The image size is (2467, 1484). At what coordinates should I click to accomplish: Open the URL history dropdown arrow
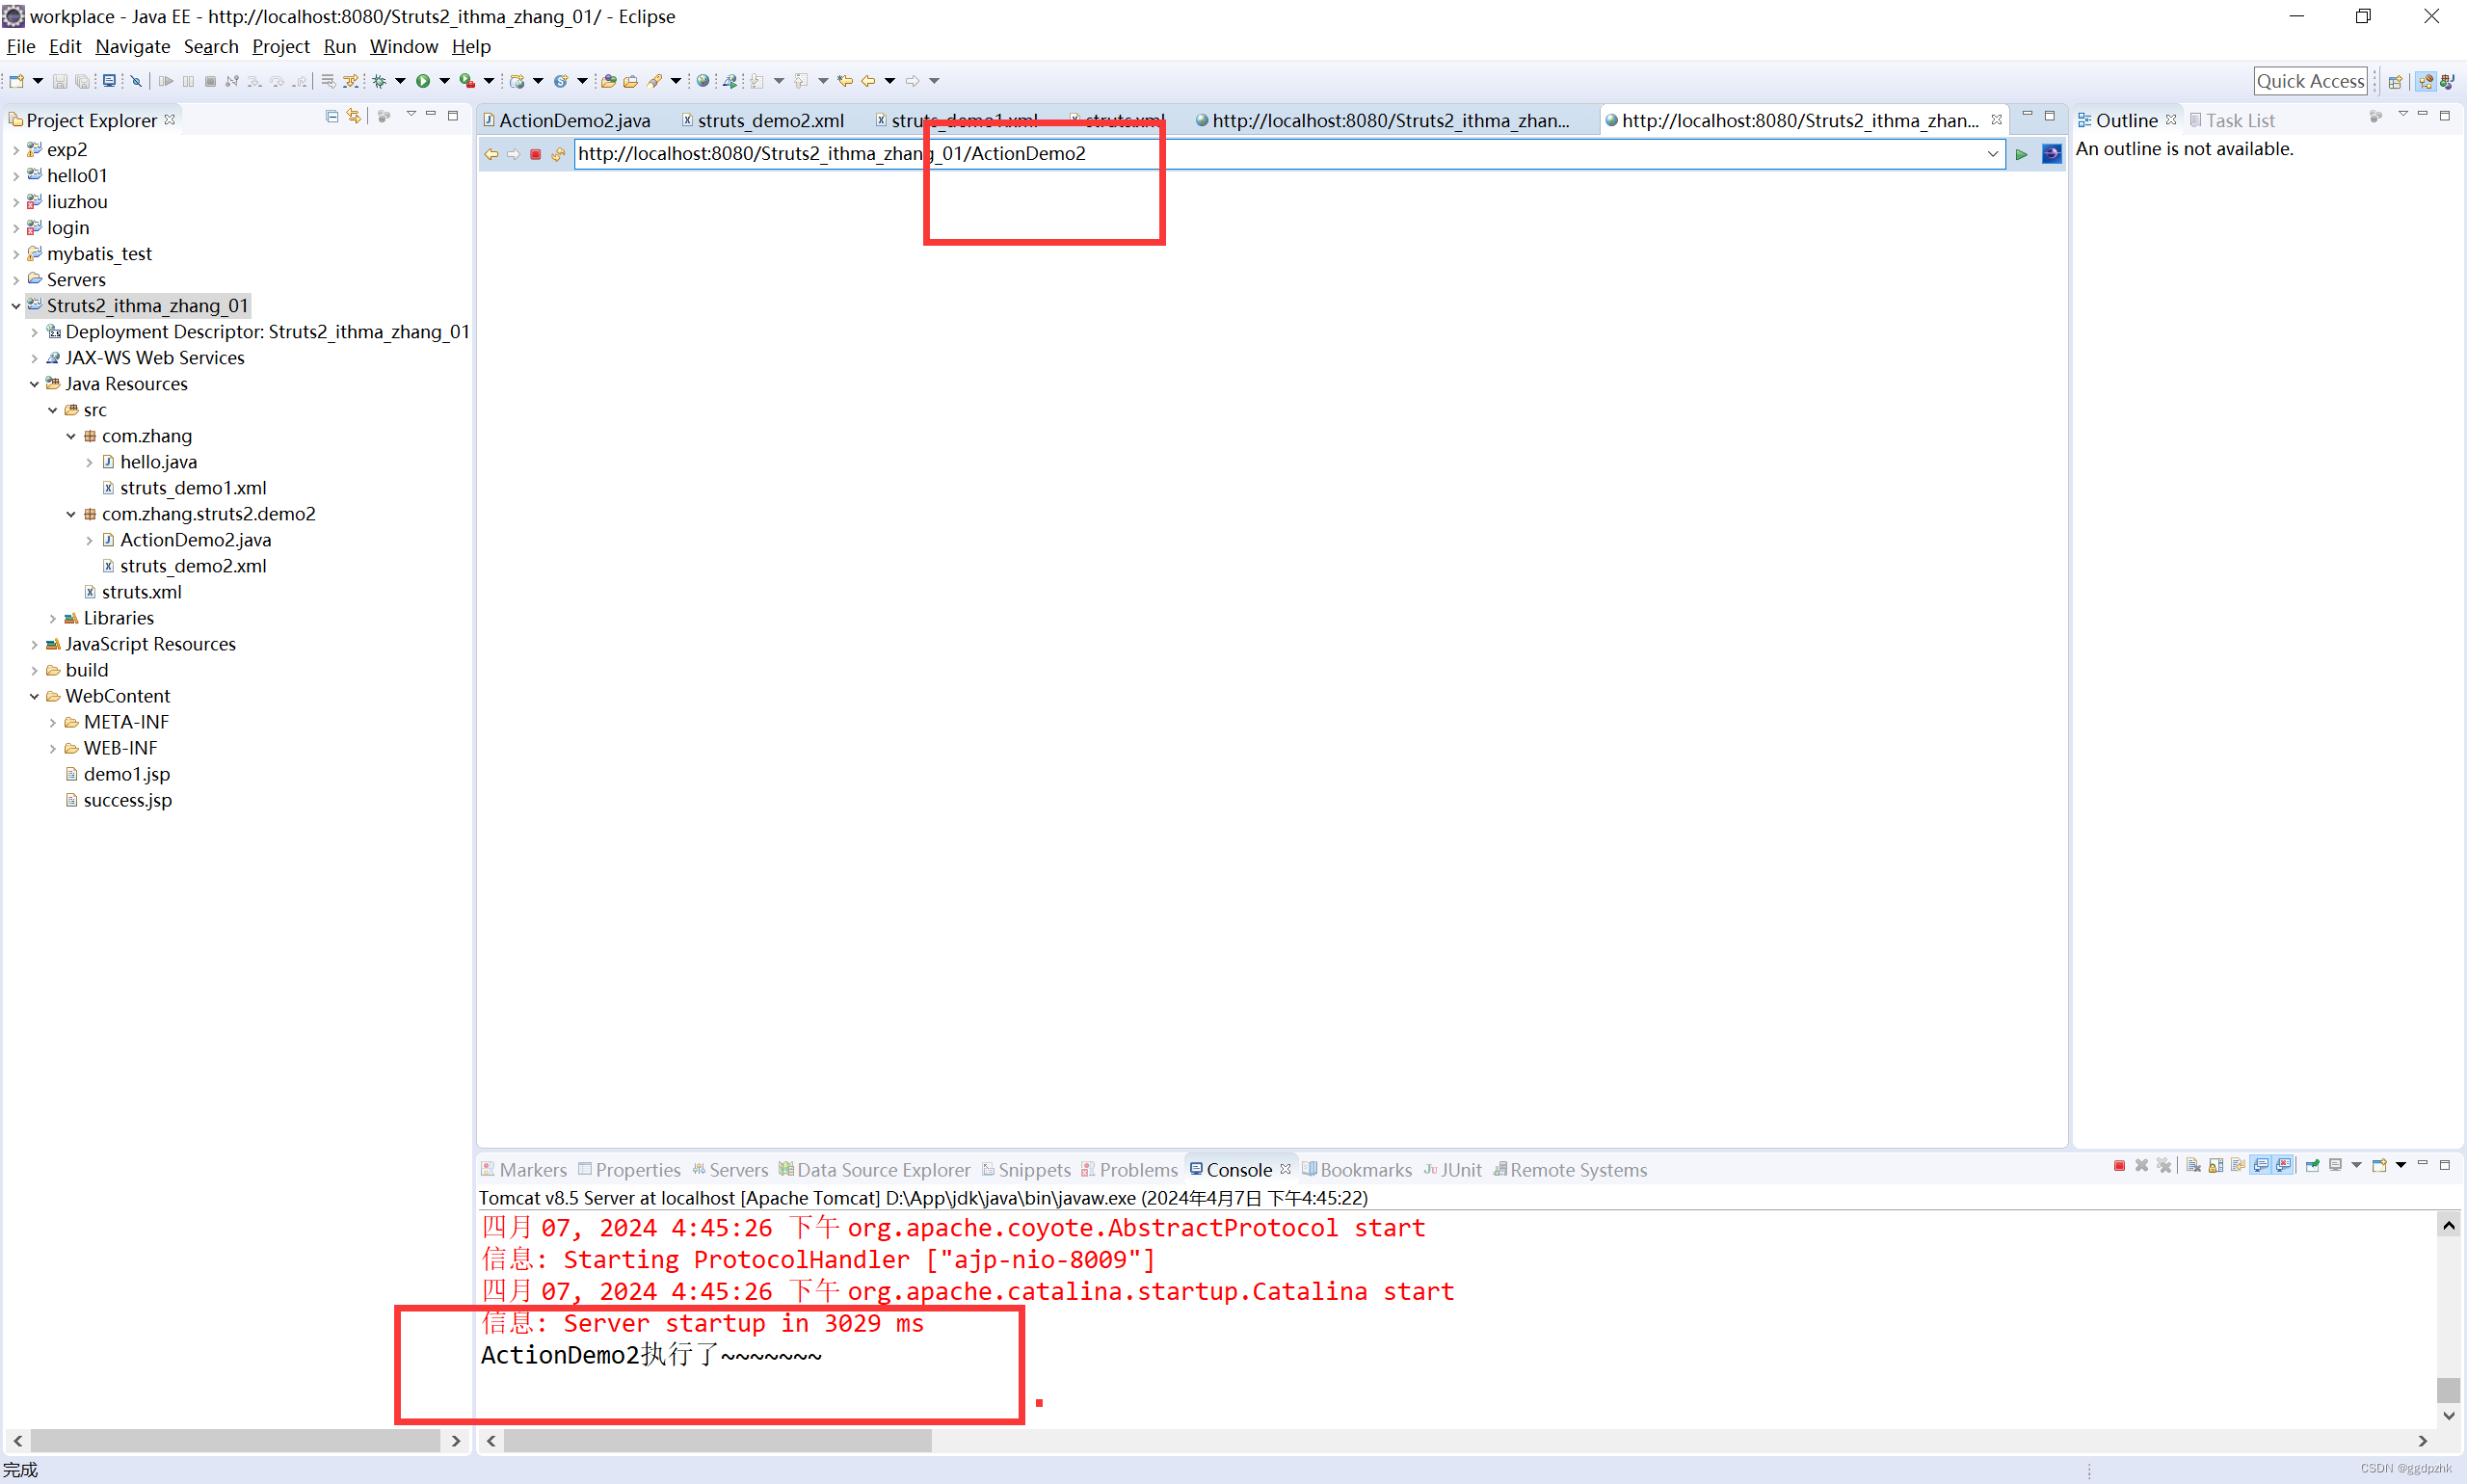tap(1992, 154)
